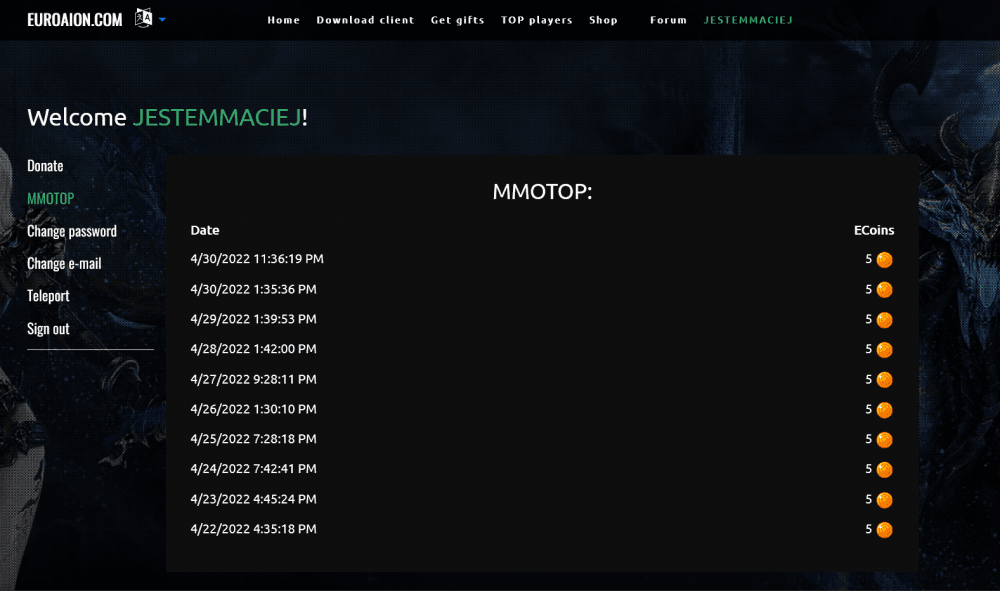Click the coin icon on 4/28/2022 row
Screen dimensions: 1000x591
pos(884,350)
